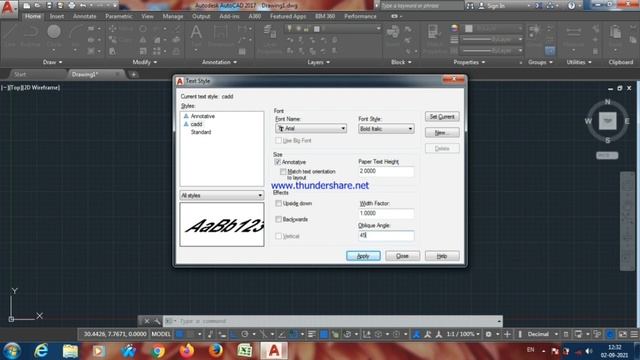640x360 pixels.
Task: Expand the Draw panel flyout
Action: (x=53, y=62)
